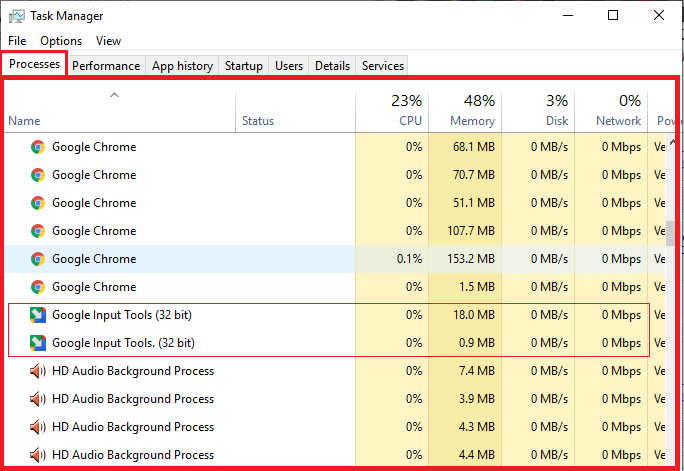
Task: Click Google Input Tools icon, 0.9 MB row
Action: tap(38, 343)
